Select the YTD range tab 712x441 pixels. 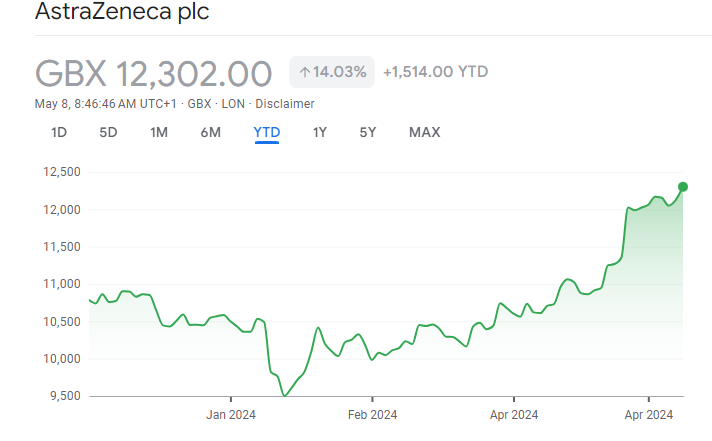tap(267, 132)
